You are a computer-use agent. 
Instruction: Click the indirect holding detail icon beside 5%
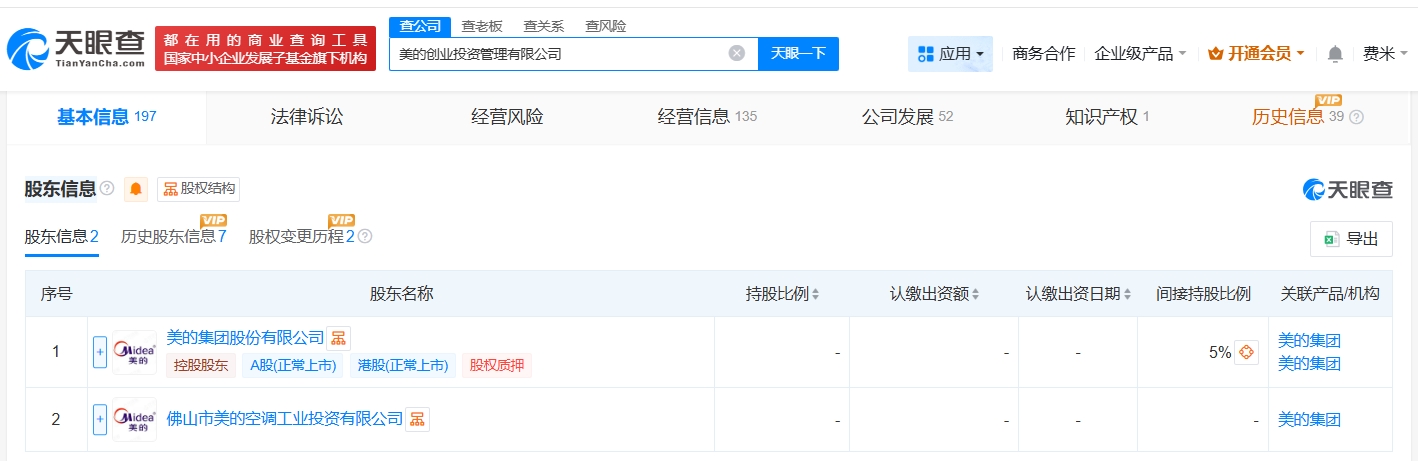coord(1246,352)
